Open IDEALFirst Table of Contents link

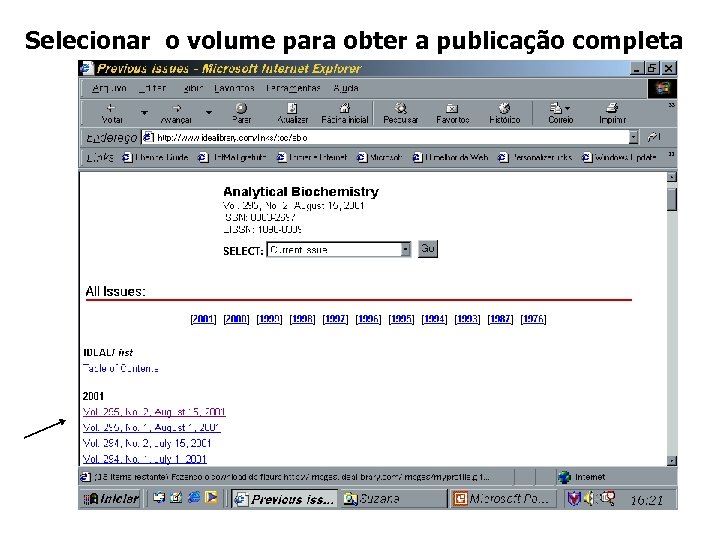121,368
